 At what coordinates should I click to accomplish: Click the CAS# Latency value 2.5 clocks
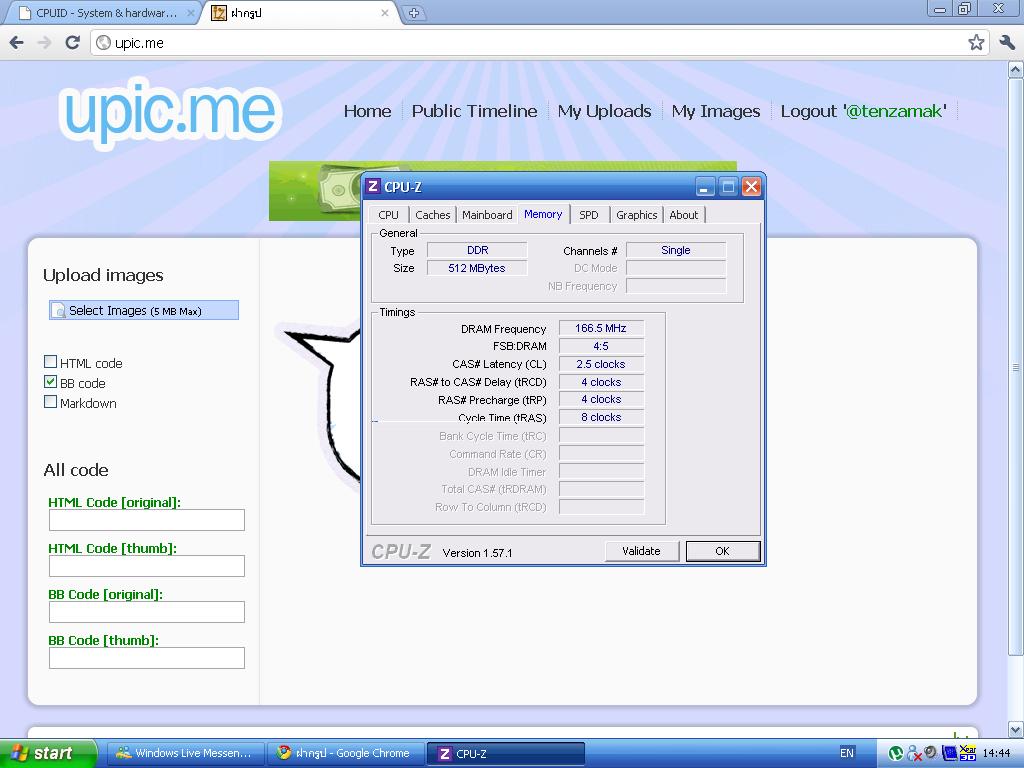[x=601, y=364]
